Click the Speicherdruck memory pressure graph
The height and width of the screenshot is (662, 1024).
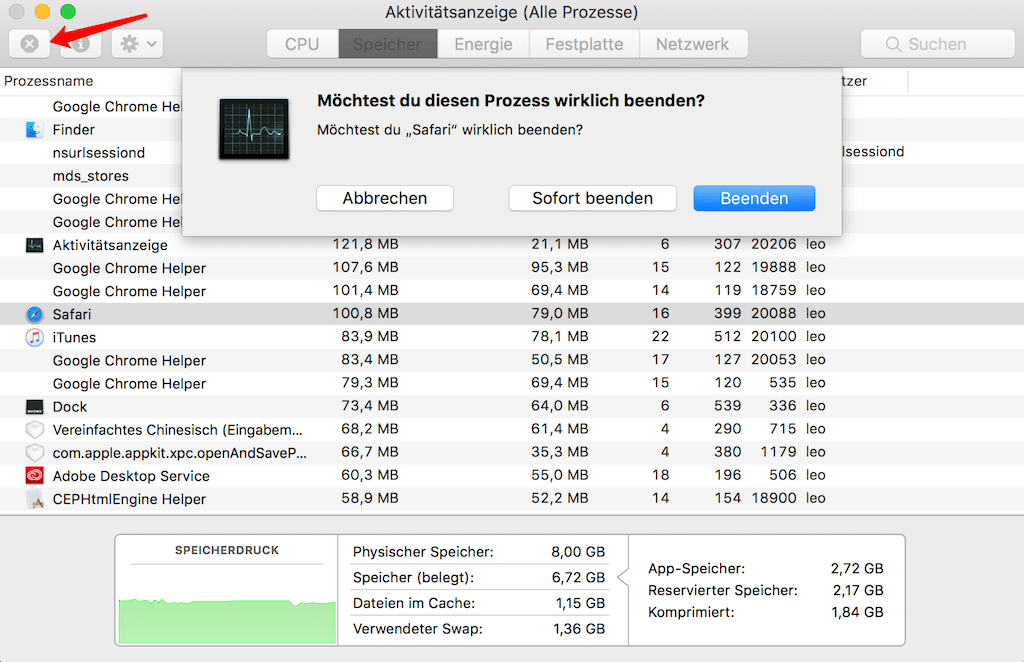pyautogui.click(x=227, y=620)
